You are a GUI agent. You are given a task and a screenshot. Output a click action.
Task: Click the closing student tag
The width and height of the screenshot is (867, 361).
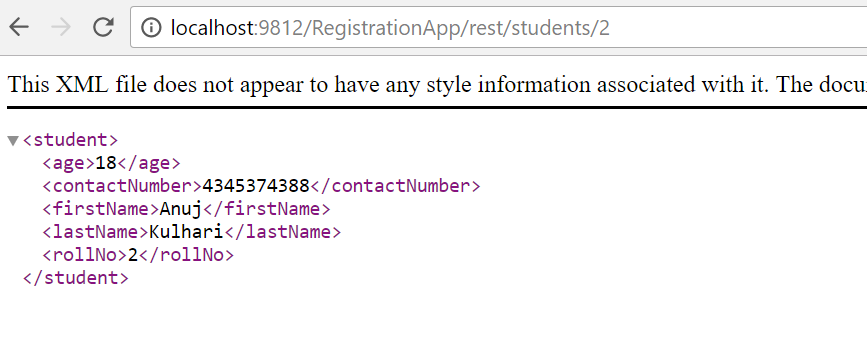76,278
